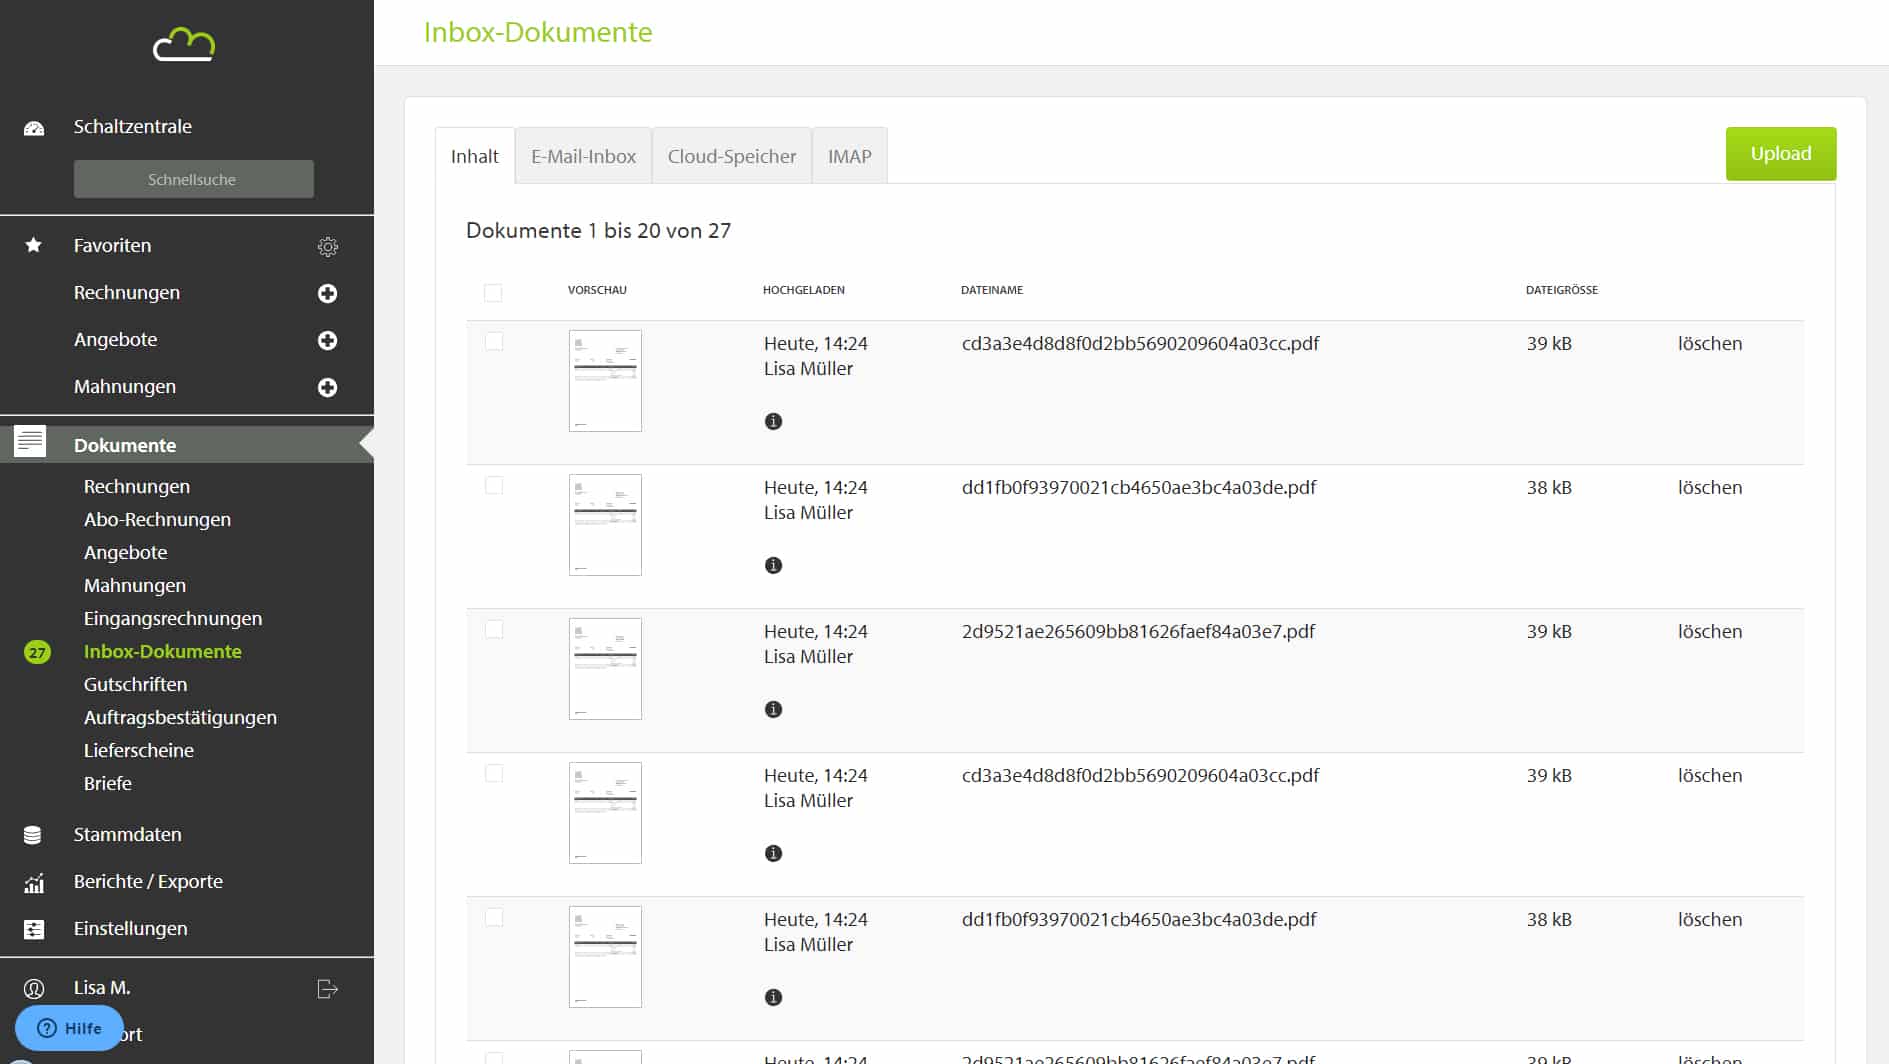Click the Schnellsuche search field
This screenshot has height=1064, width=1889.
(194, 179)
